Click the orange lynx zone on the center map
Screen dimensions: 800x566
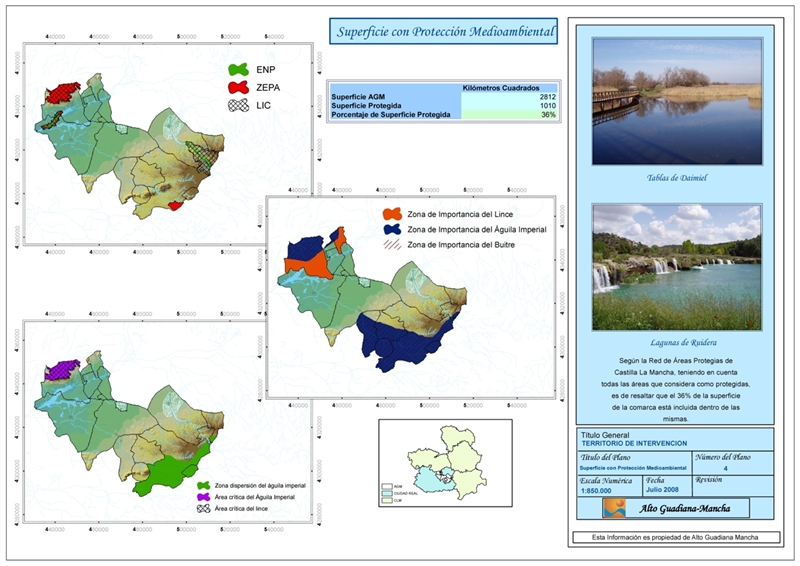309,266
